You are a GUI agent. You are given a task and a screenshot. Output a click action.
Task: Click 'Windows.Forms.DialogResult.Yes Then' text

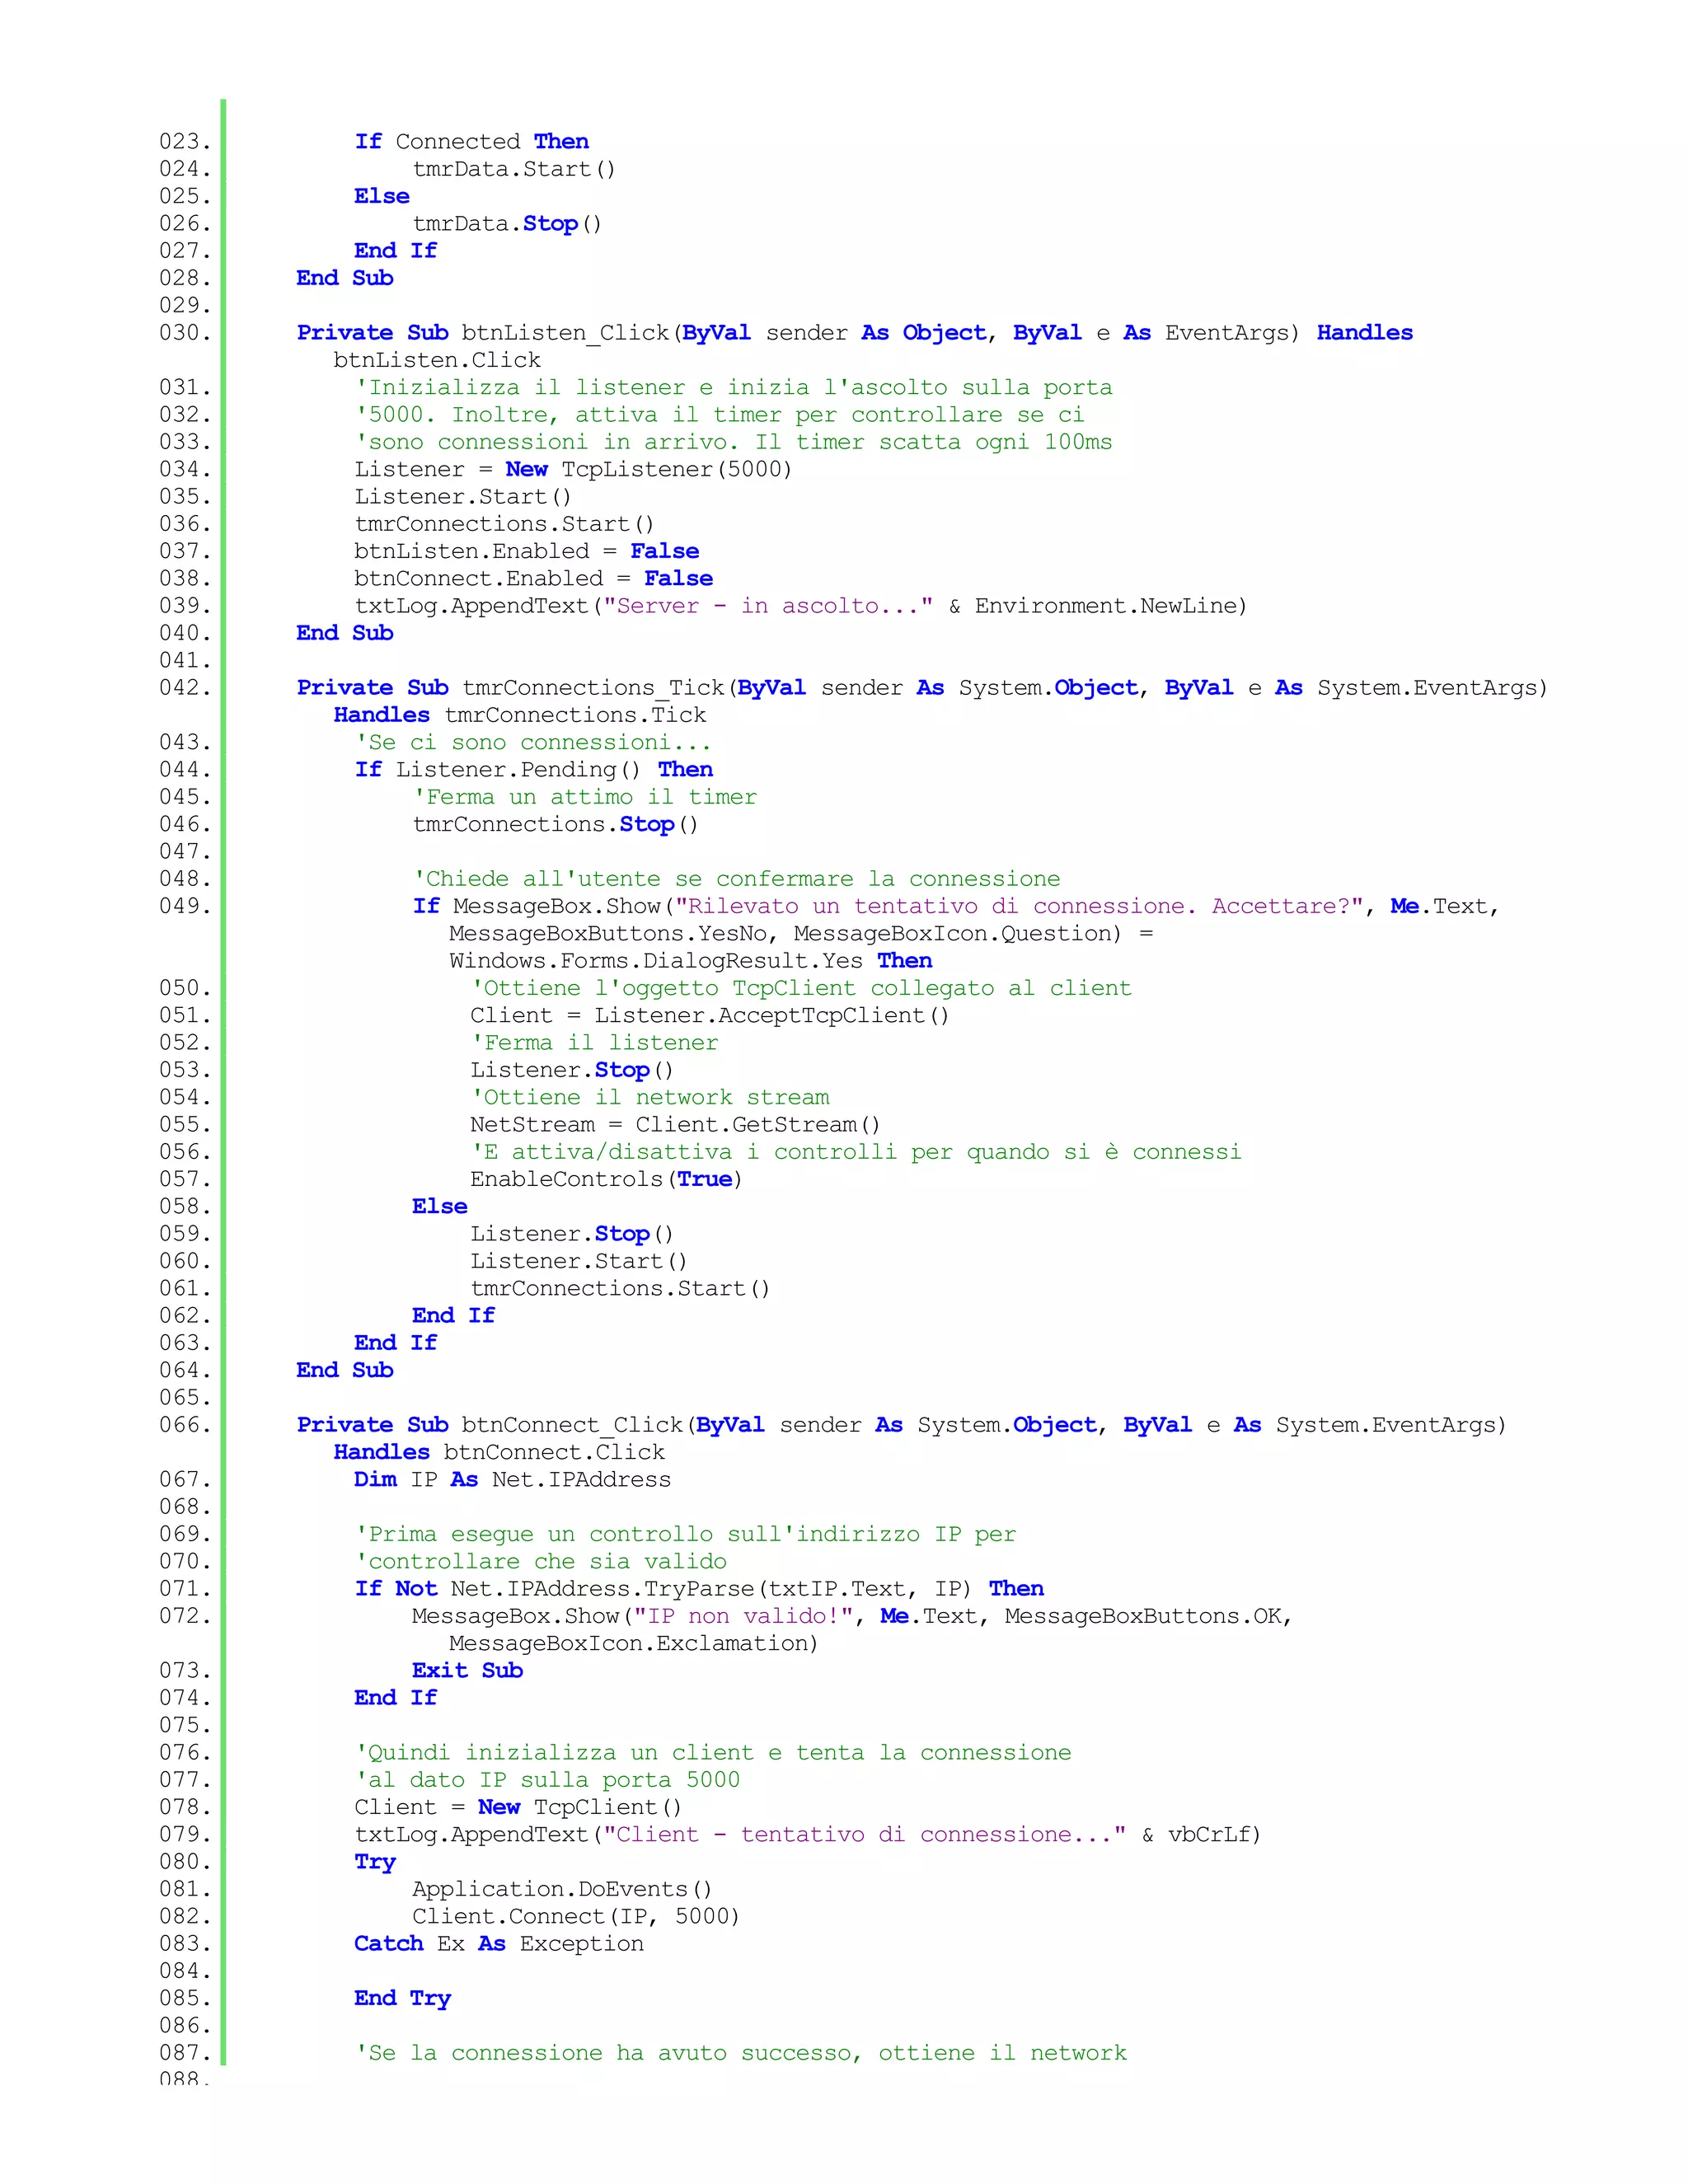(x=691, y=961)
